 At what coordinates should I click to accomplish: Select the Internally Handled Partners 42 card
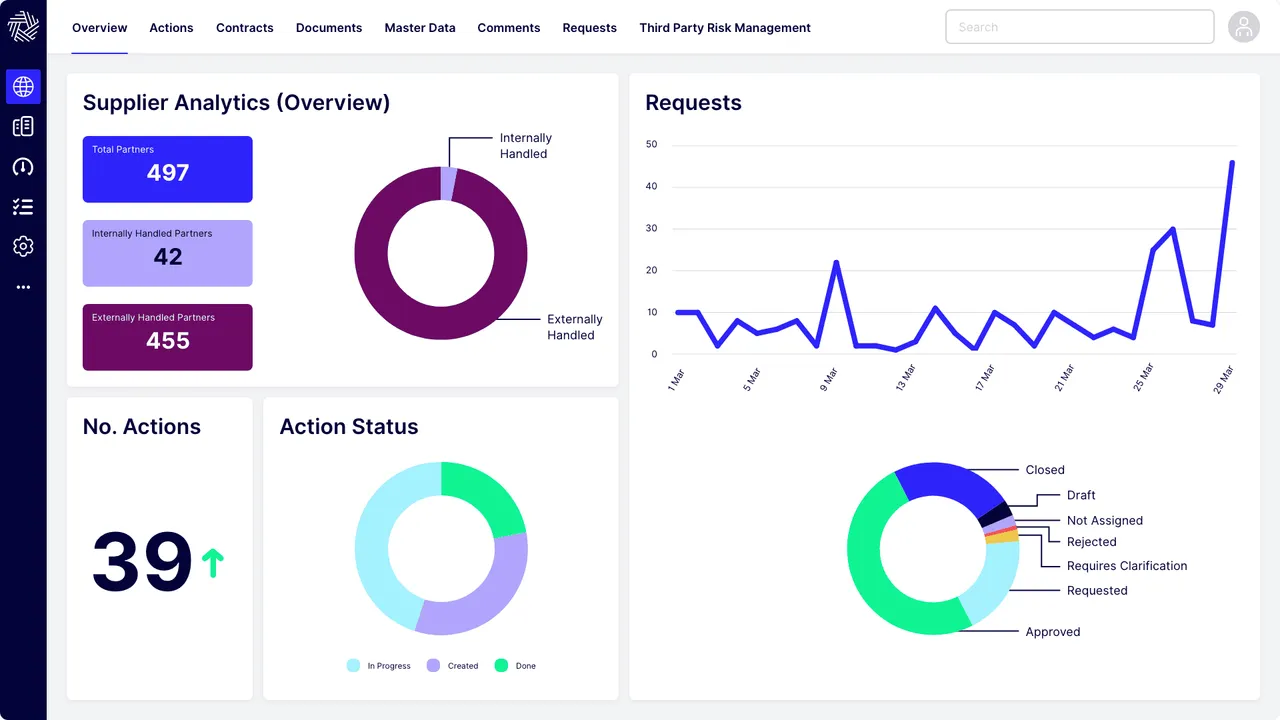point(168,253)
